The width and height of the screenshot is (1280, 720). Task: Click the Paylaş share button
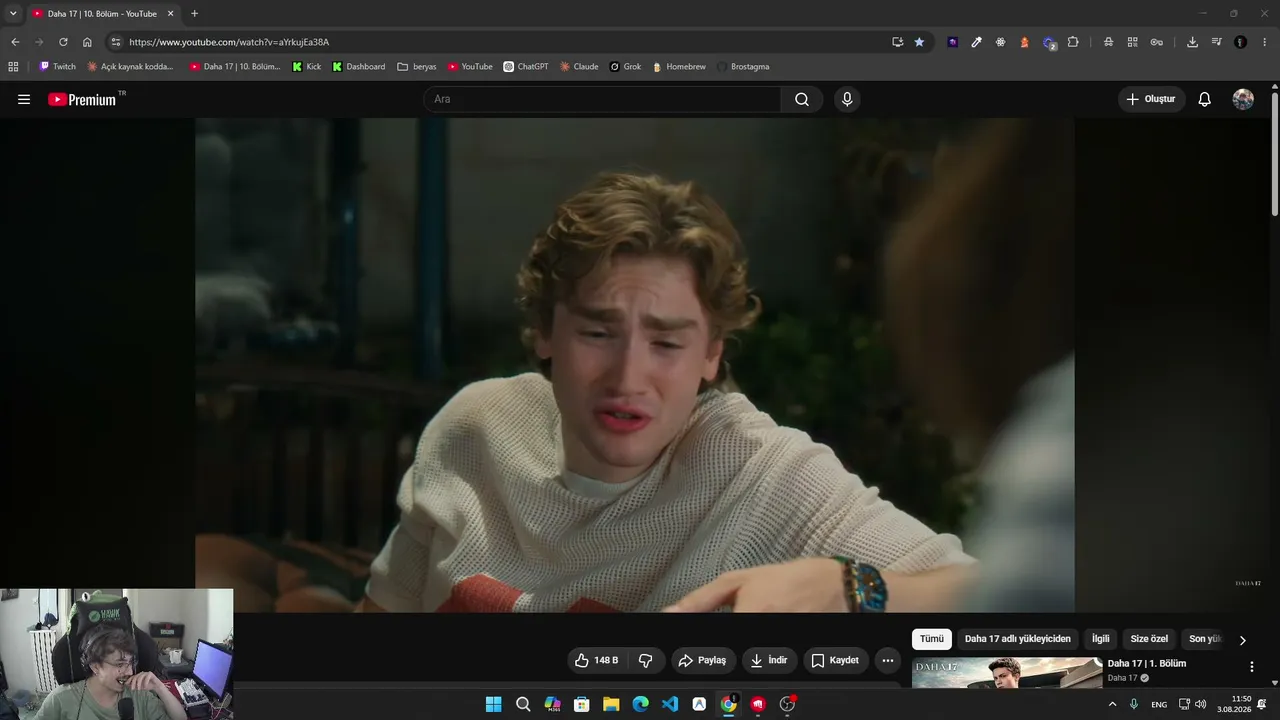click(702, 660)
